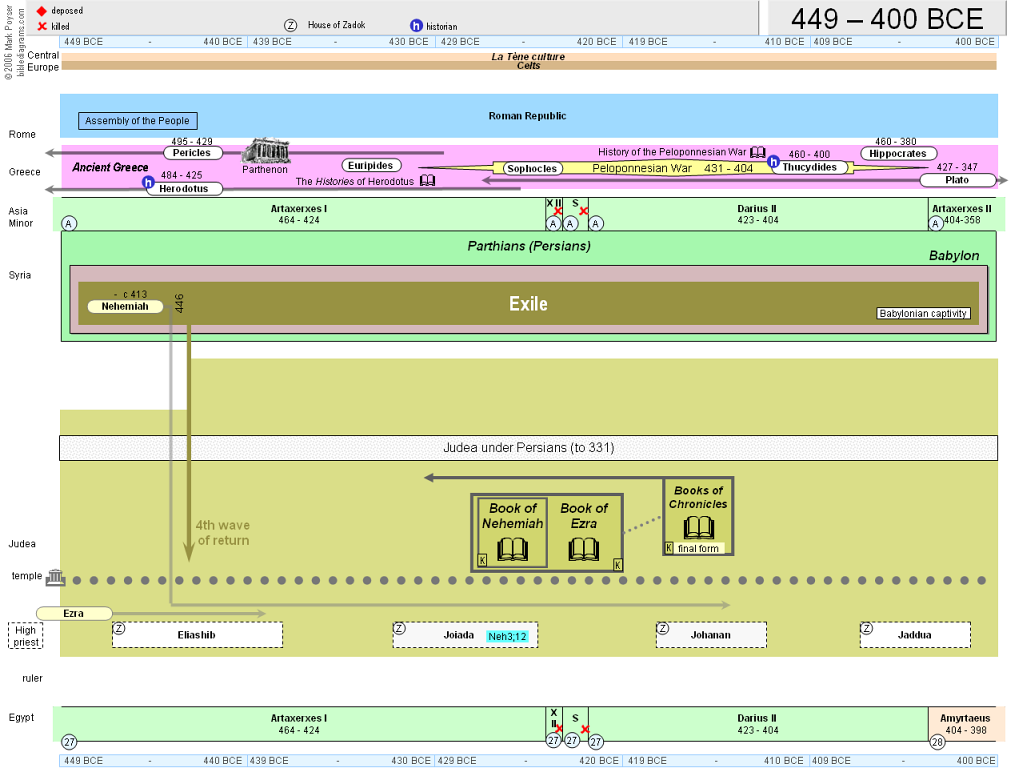The height and width of the screenshot is (768, 1024).
Task: Click the Ancient Greece label
Action: 110,167
